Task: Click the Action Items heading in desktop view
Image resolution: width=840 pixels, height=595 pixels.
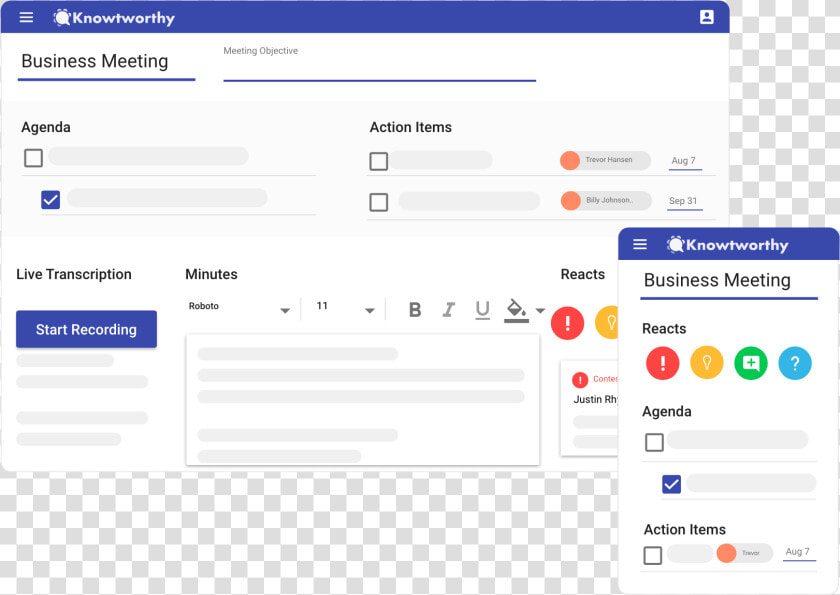Action: (x=411, y=127)
